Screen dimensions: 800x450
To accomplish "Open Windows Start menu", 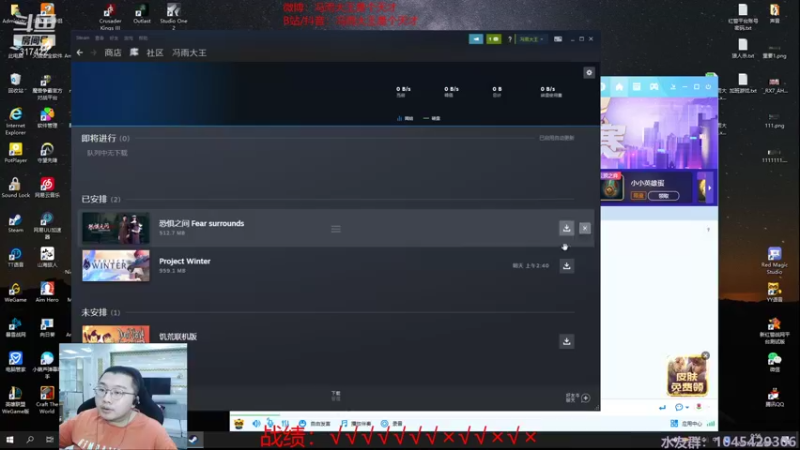I will point(10,439).
